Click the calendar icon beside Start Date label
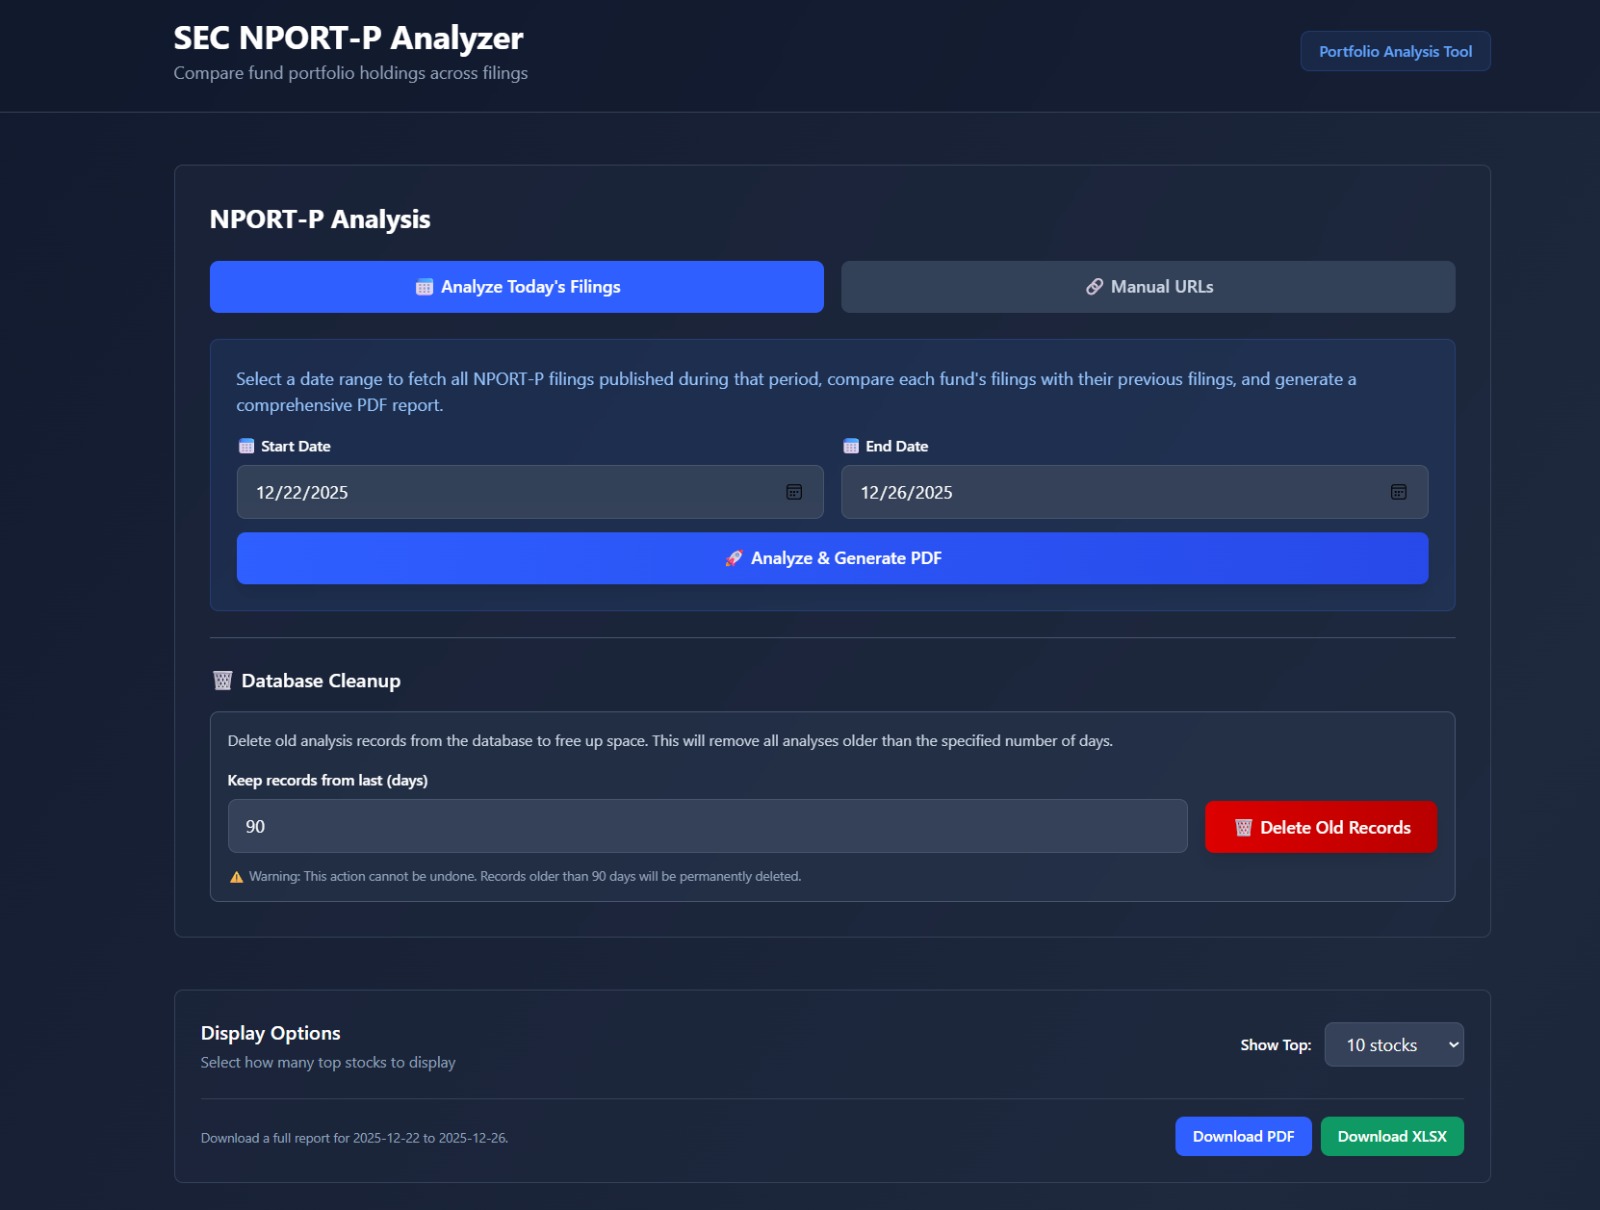 pos(245,446)
